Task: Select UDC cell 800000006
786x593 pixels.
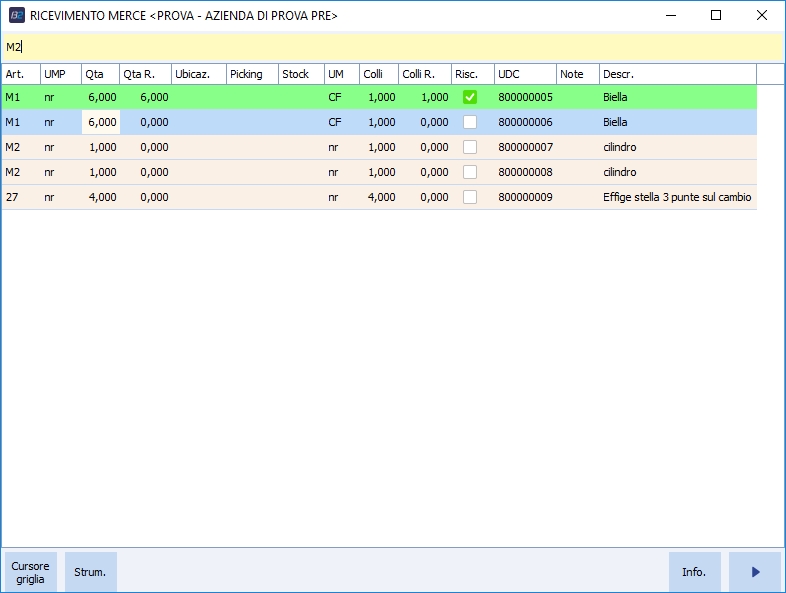Action: (x=525, y=122)
